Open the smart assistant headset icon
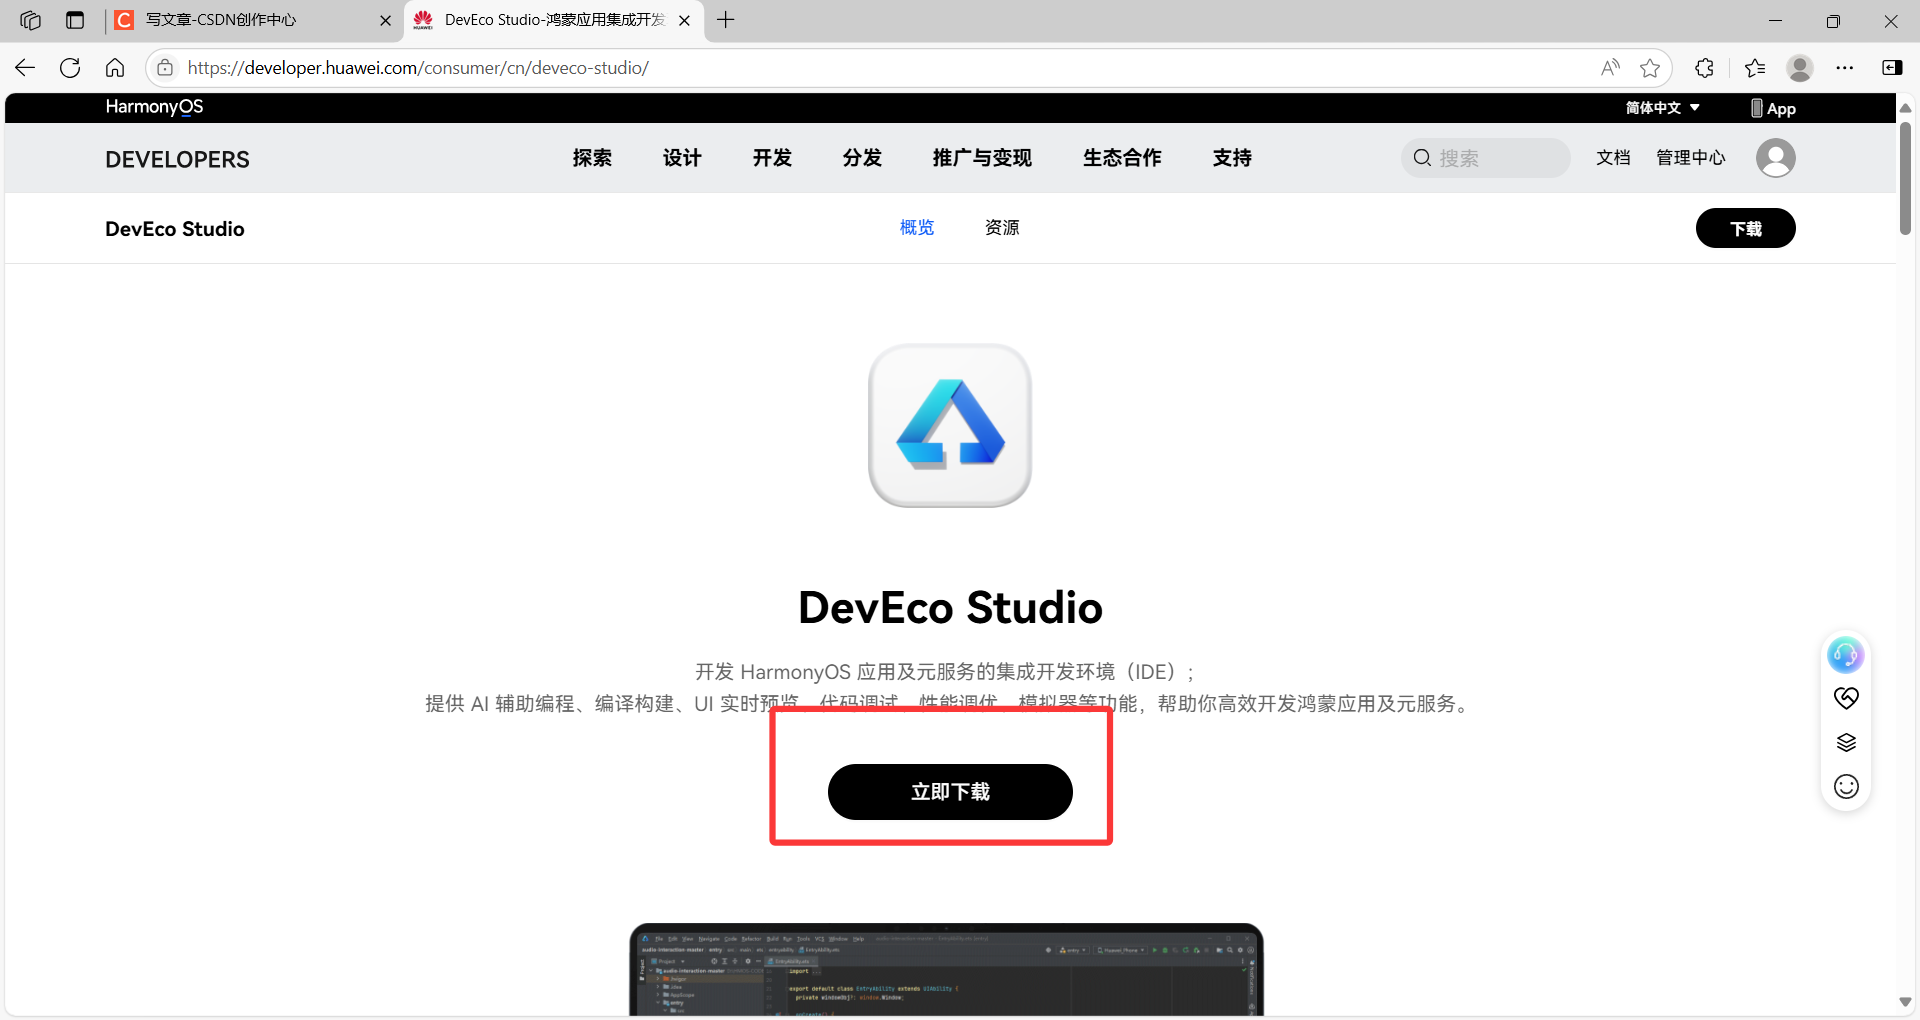Viewport: 1920px width, 1020px height. 1846,655
